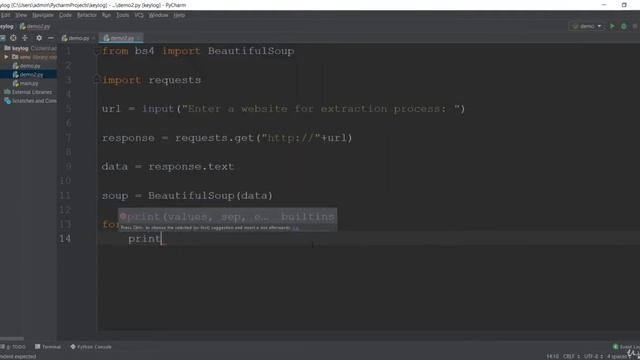Screen dimensions: 640x360
Task: Click response.text on line 9
Action: point(191,167)
